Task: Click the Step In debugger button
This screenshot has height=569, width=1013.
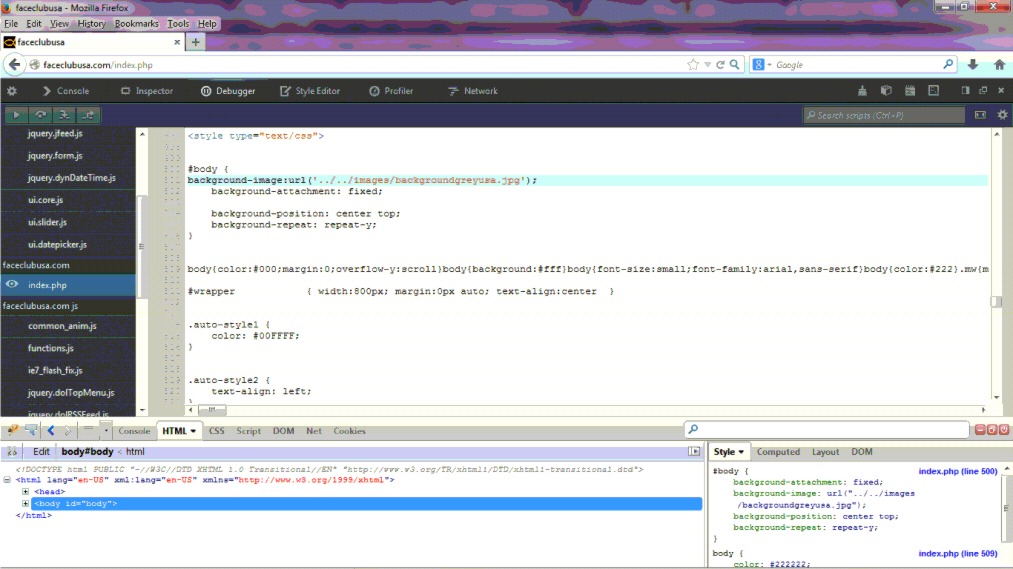Action: coord(65,115)
